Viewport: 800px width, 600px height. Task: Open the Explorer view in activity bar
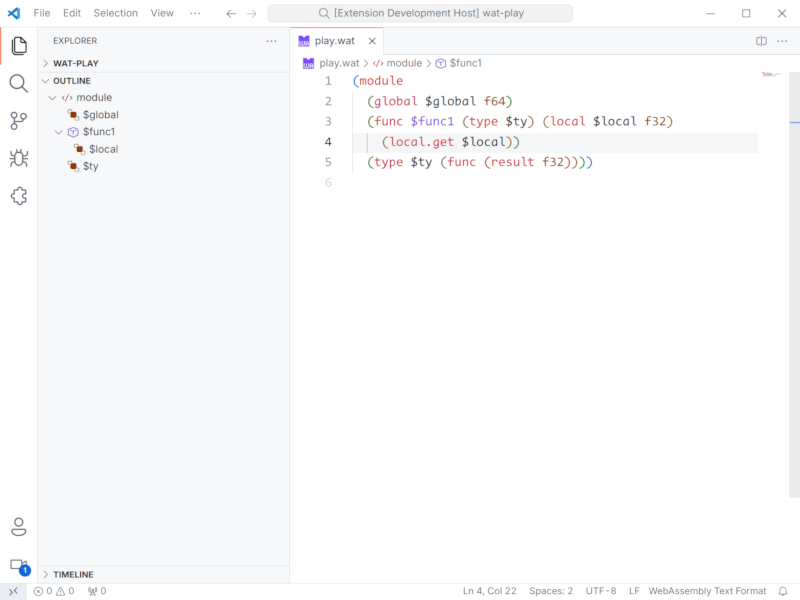tap(18, 45)
